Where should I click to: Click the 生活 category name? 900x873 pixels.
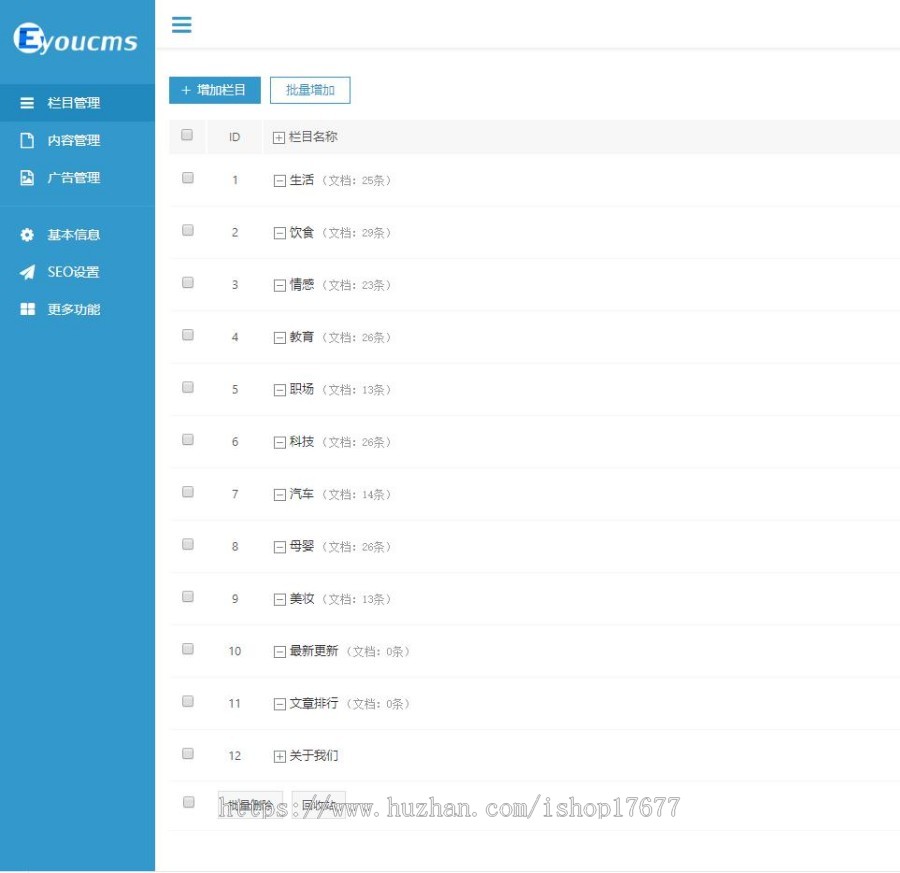[302, 180]
